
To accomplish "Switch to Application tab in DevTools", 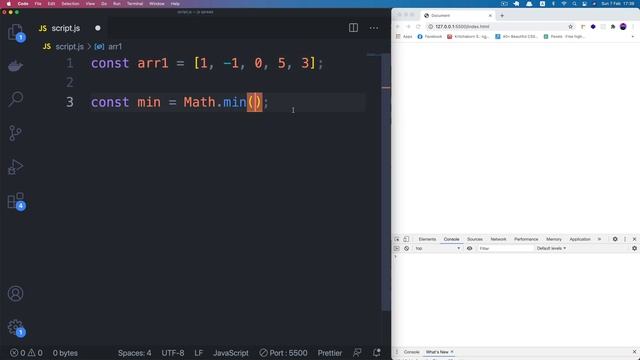I will point(580,239).
